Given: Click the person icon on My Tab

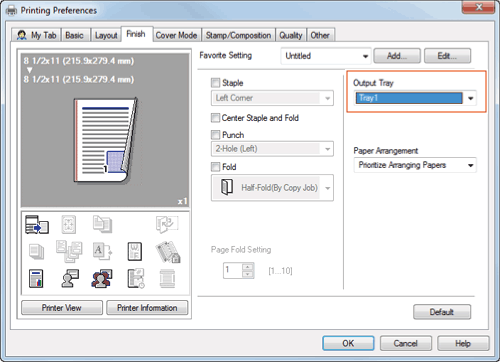Looking at the screenshot, I should click(x=22, y=35).
